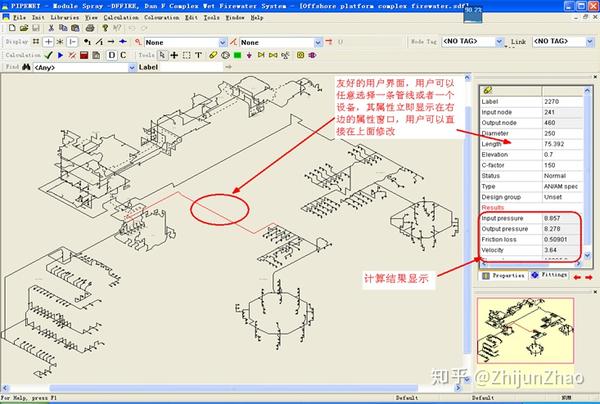Switch to the Fittings tab
The width and height of the screenshot is (600, 404).
[550, 275]
